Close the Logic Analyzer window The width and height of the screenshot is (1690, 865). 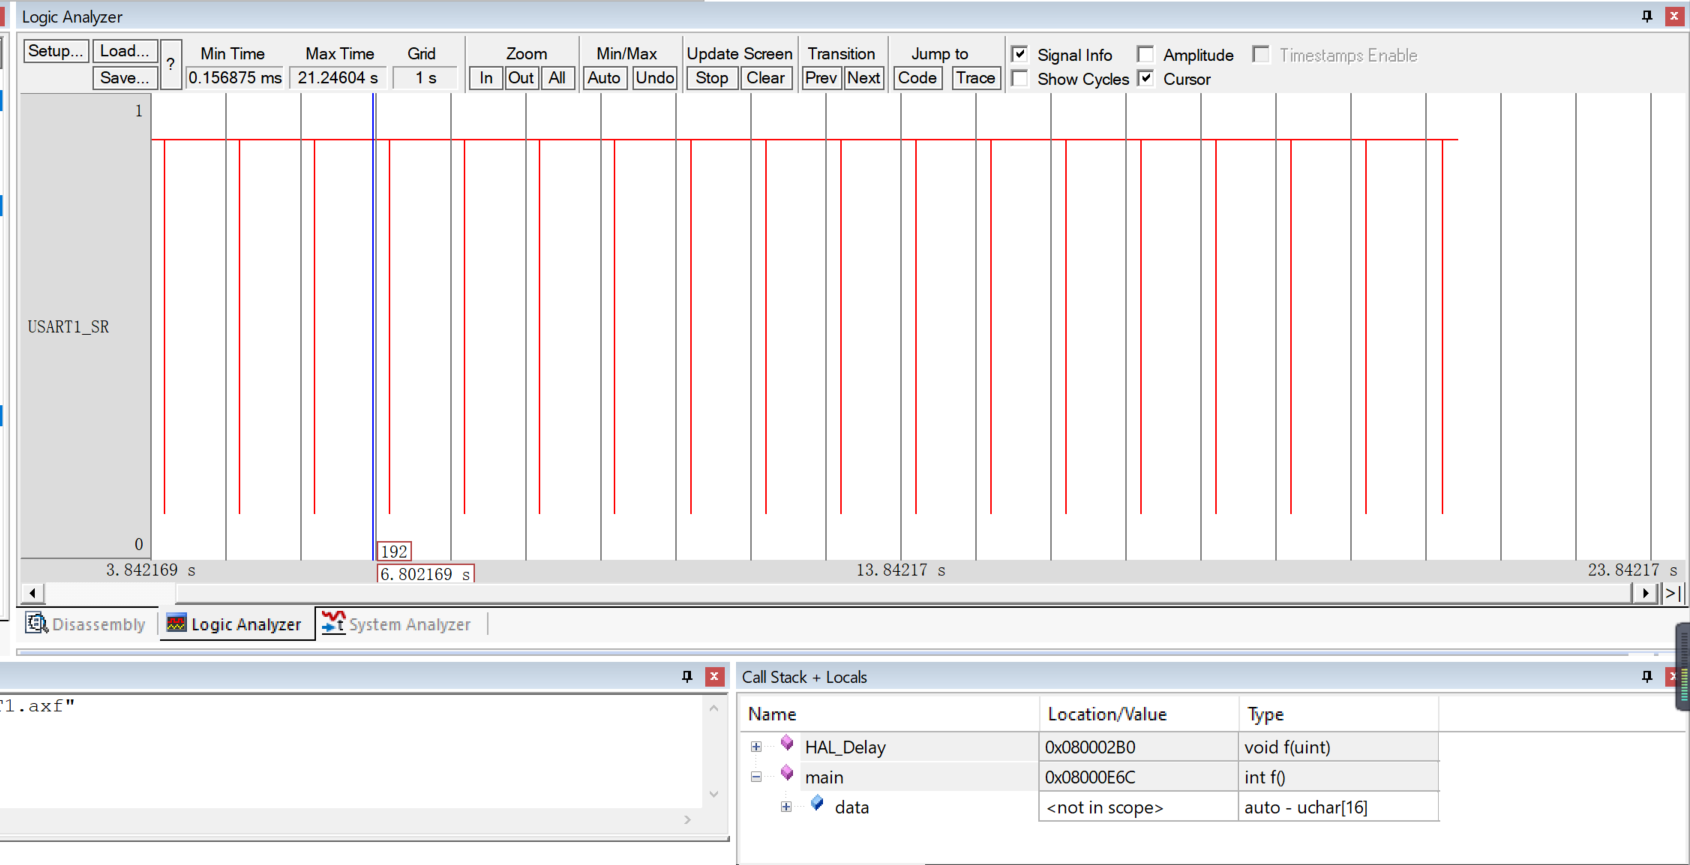pos(1674,16)
